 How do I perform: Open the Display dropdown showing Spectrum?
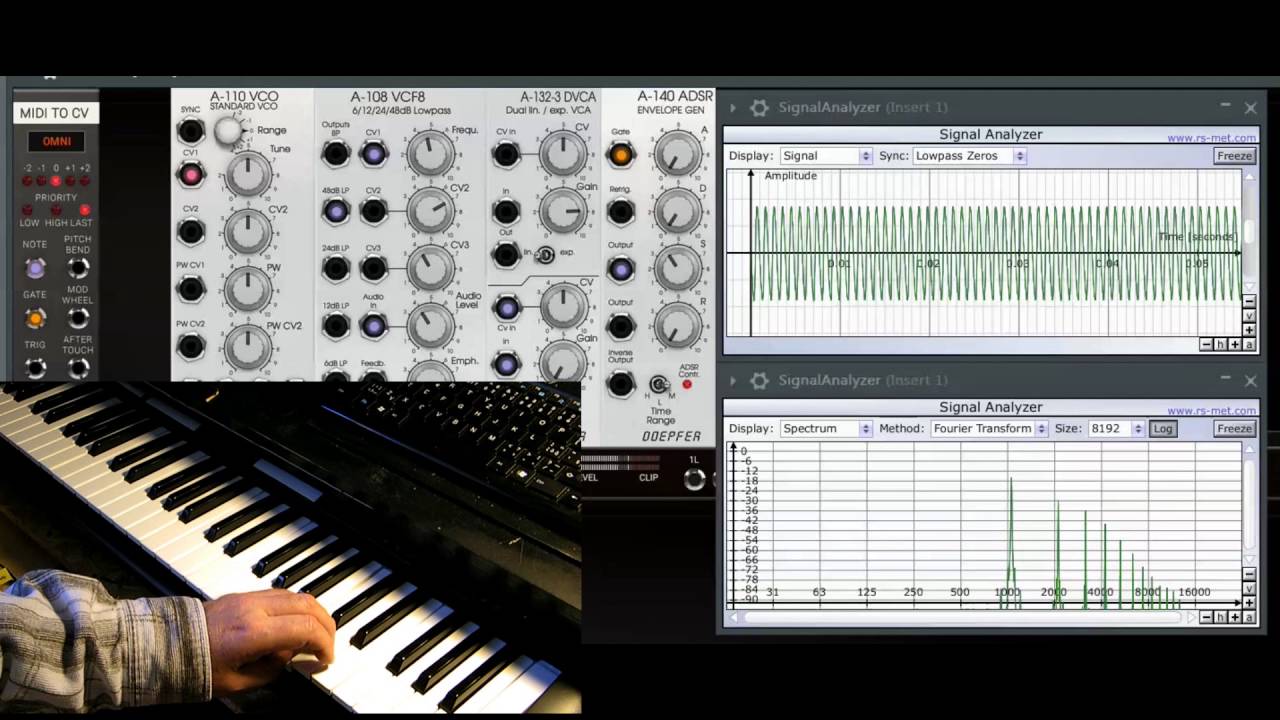click(826, 428)
